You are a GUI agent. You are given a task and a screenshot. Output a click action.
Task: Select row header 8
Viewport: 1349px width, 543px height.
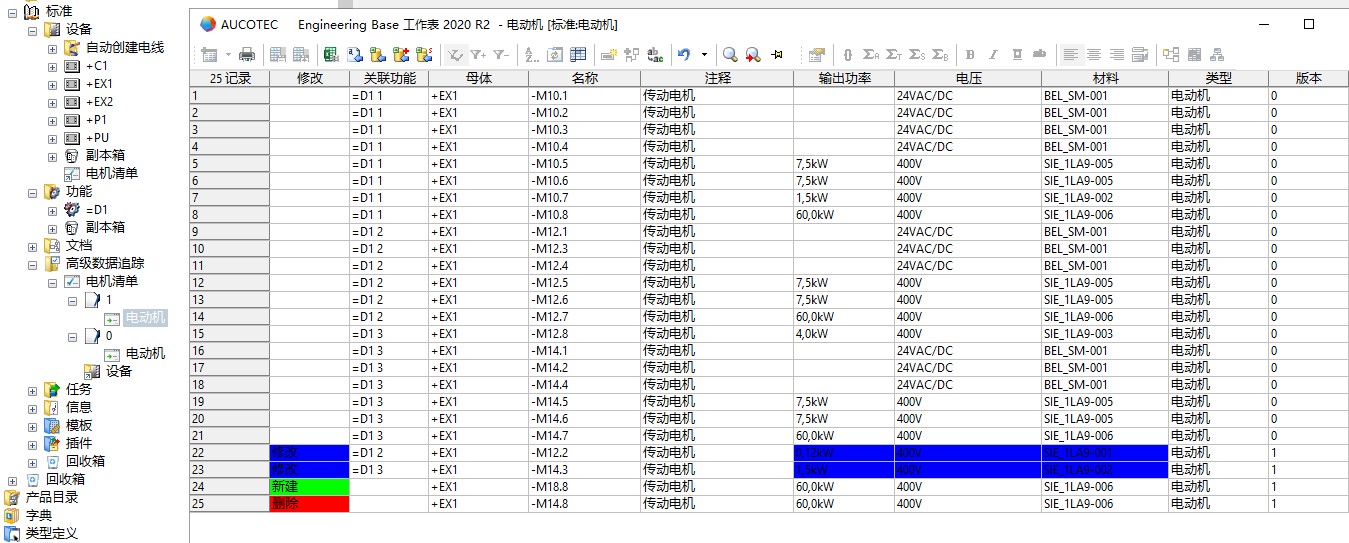pyautogui.click(x=229, y=214)
